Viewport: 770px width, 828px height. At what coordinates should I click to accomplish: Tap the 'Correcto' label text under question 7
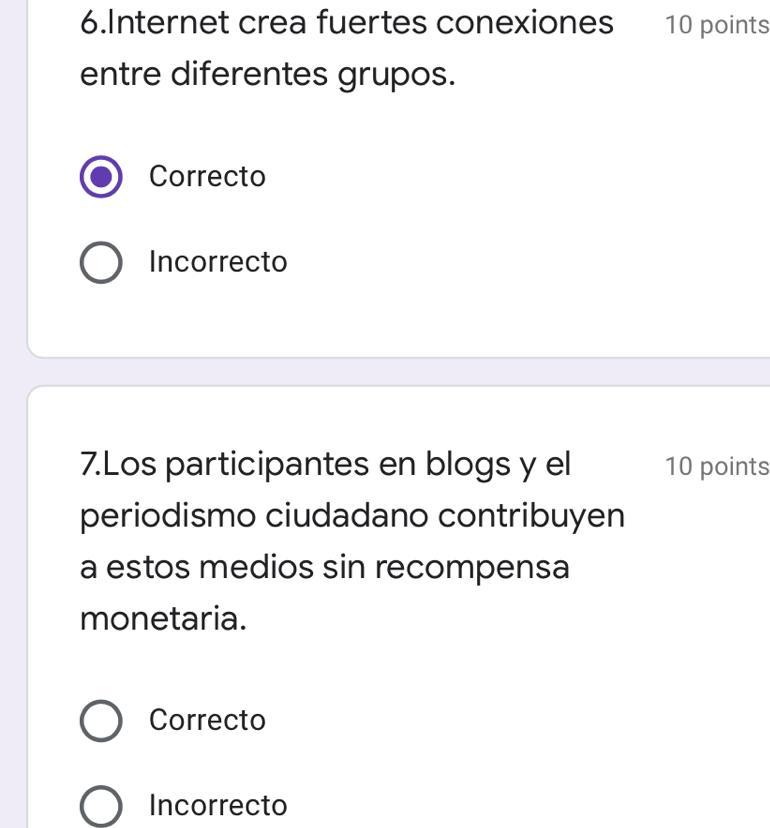click(x=207, y=720)
